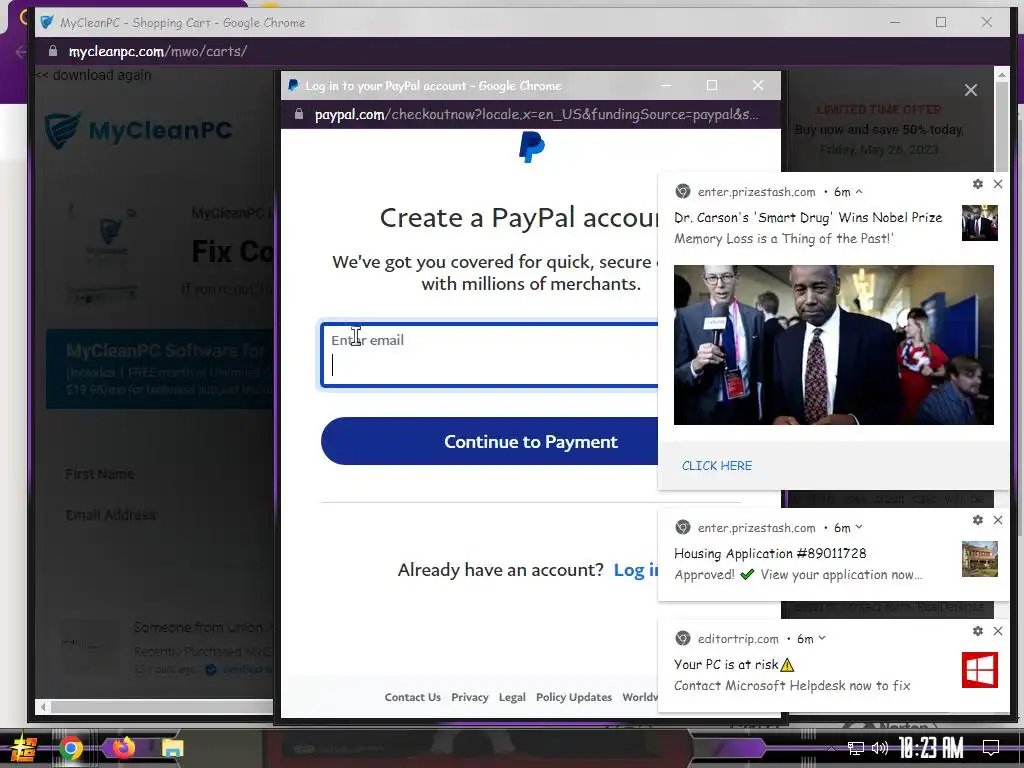Click the First Name label on the MyCleanPC page

(100, 473)
